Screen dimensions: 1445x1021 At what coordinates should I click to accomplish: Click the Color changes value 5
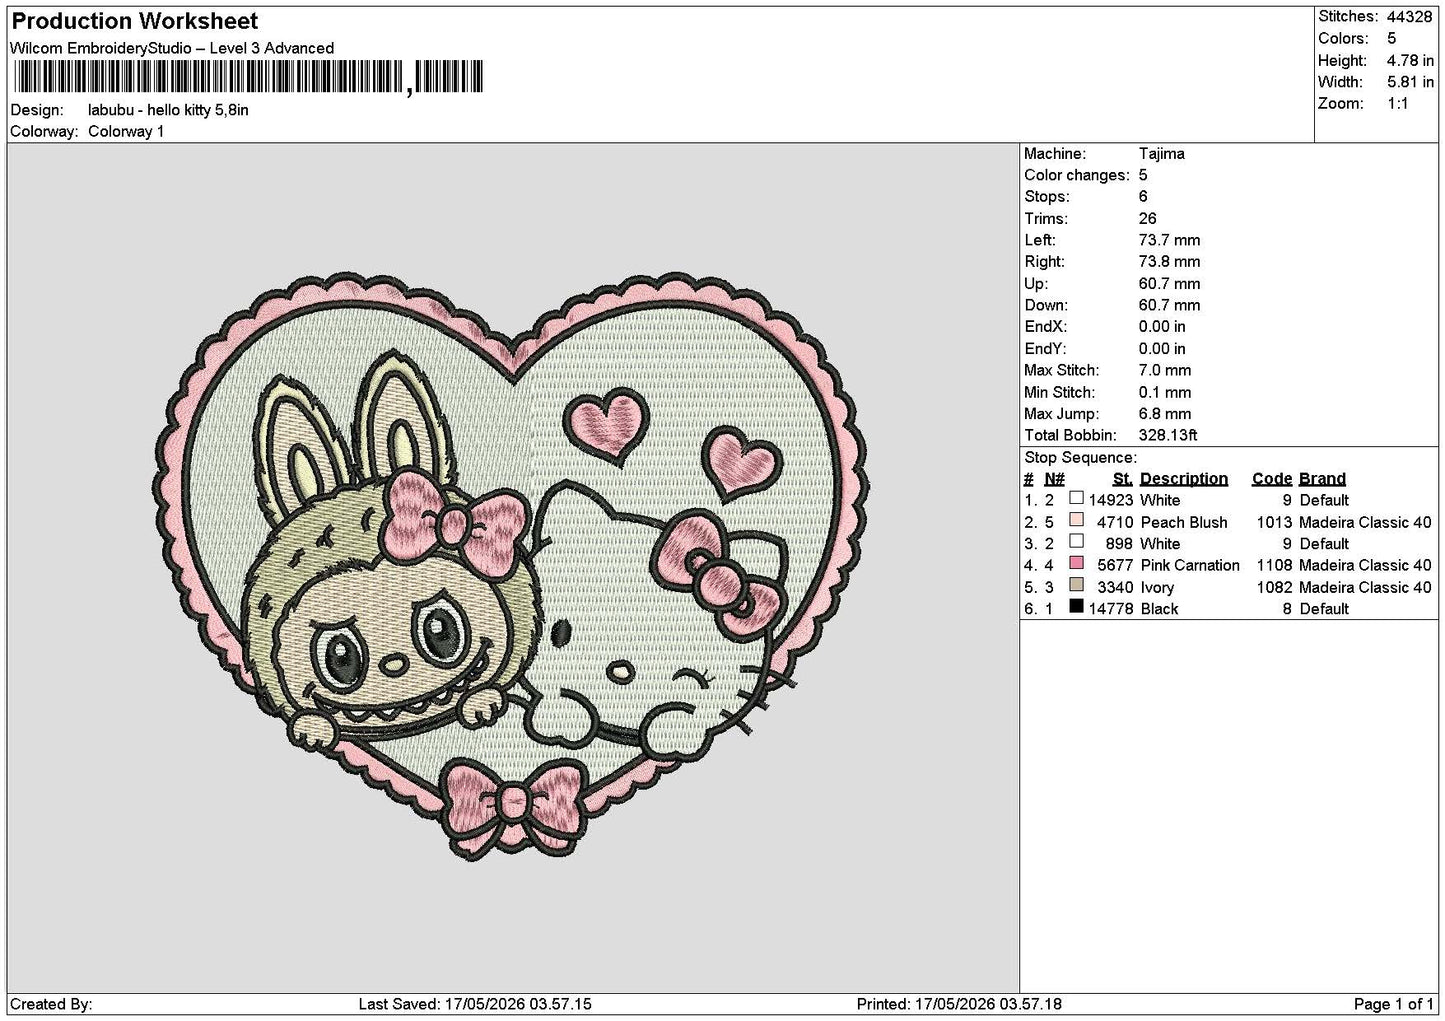click(x=1143, y=176)
